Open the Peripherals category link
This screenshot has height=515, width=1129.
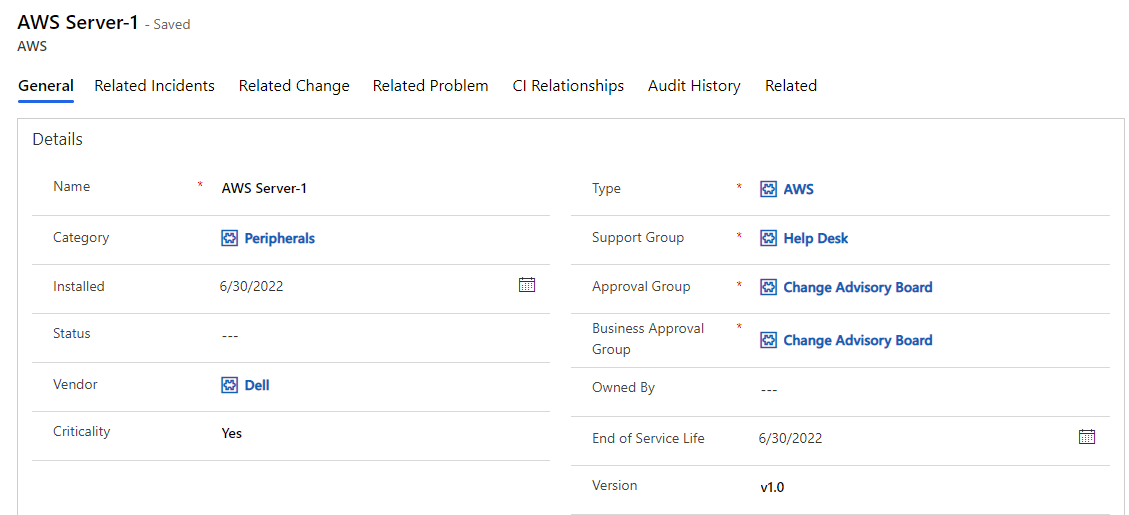pyautogui.click(x=280, y=238)
